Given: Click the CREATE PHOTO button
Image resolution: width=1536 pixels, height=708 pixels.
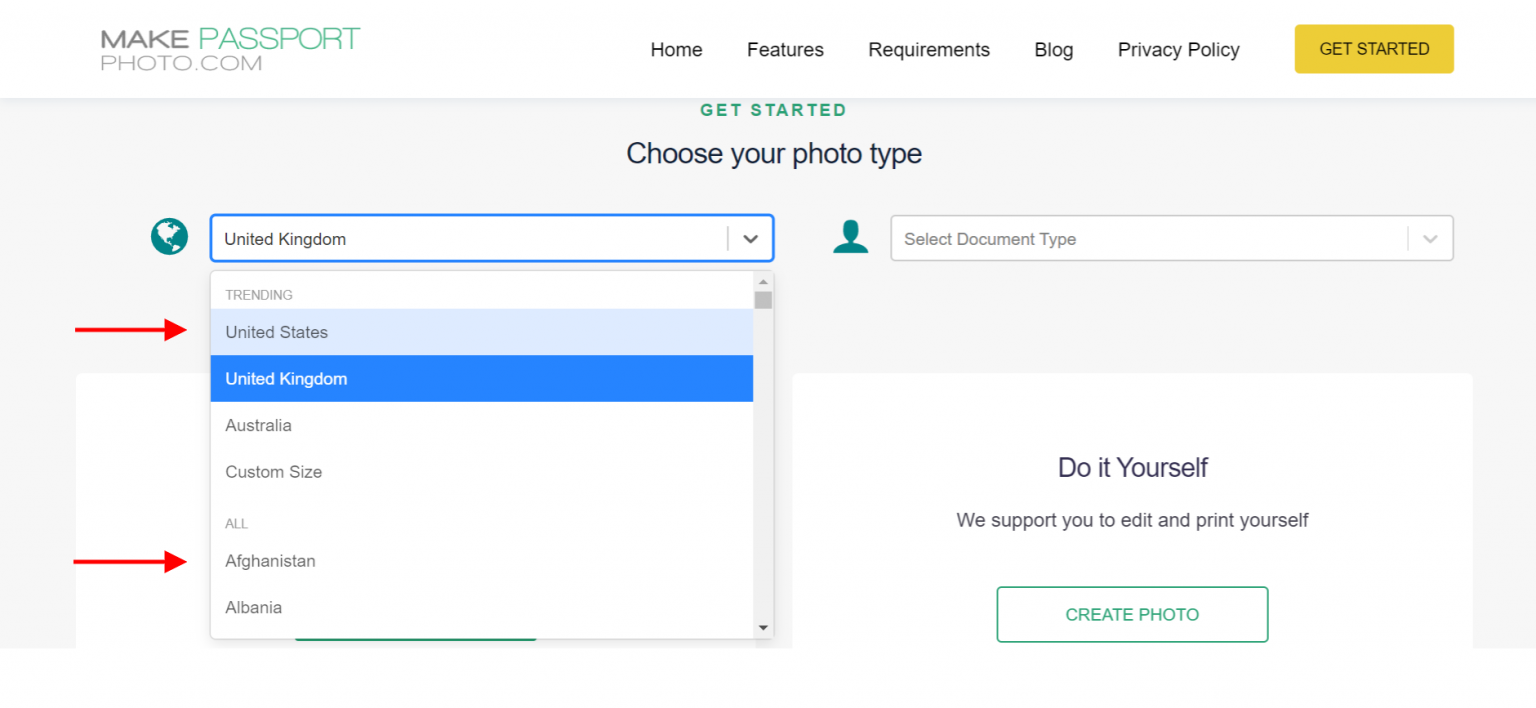Looking at the screenshot, I should point(1132,615).
